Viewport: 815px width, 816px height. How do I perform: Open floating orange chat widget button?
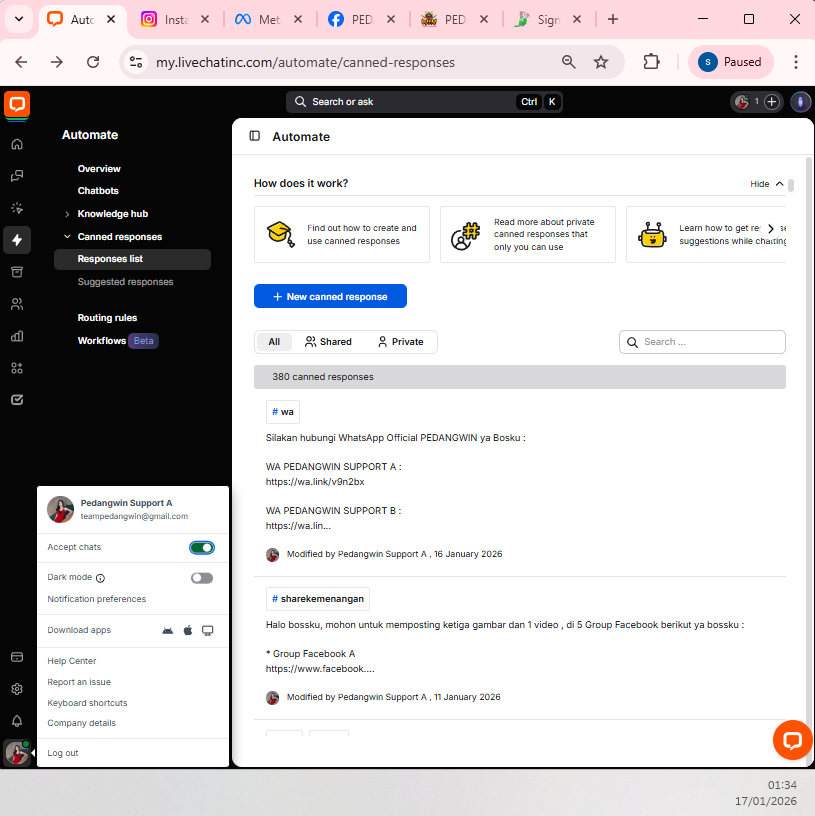coord(792,740)
